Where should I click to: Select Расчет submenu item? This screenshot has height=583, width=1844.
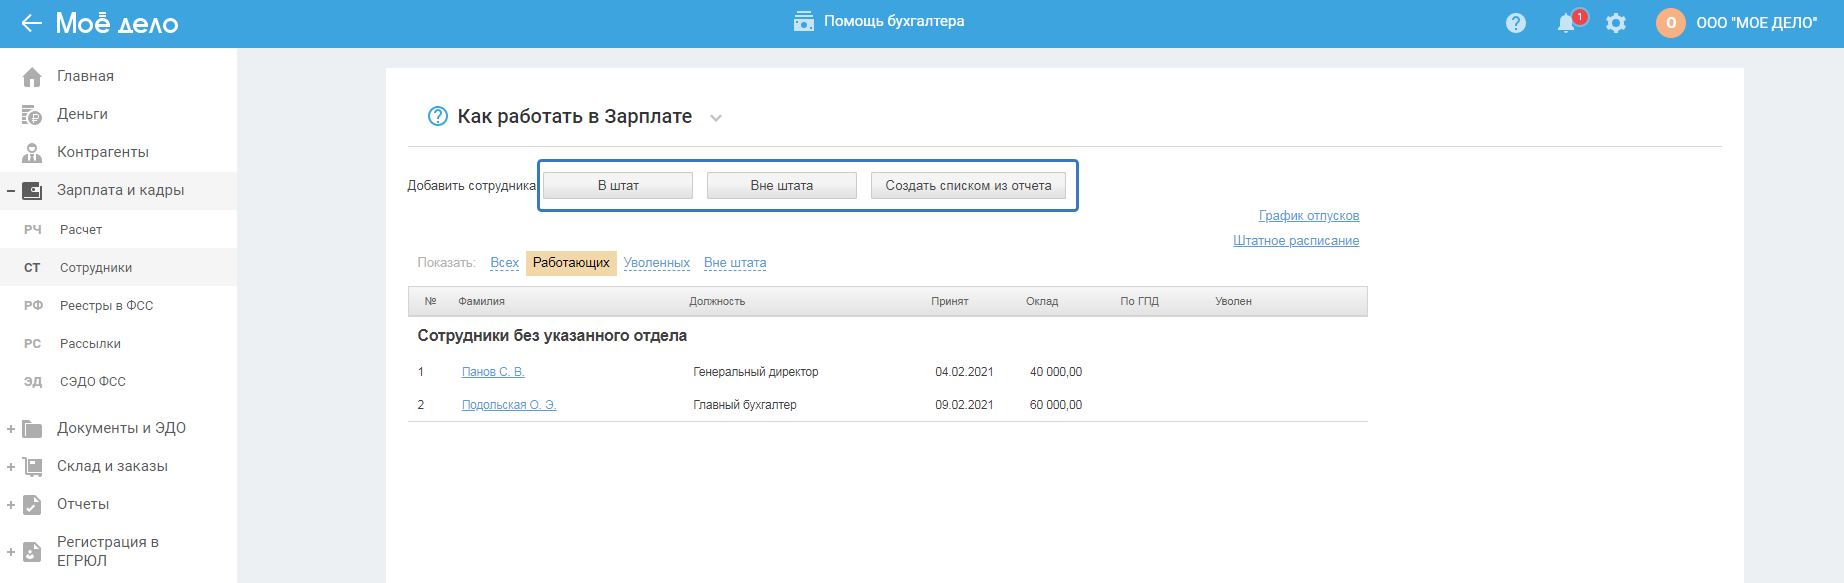pyautogui.click(x=81, y=230)
